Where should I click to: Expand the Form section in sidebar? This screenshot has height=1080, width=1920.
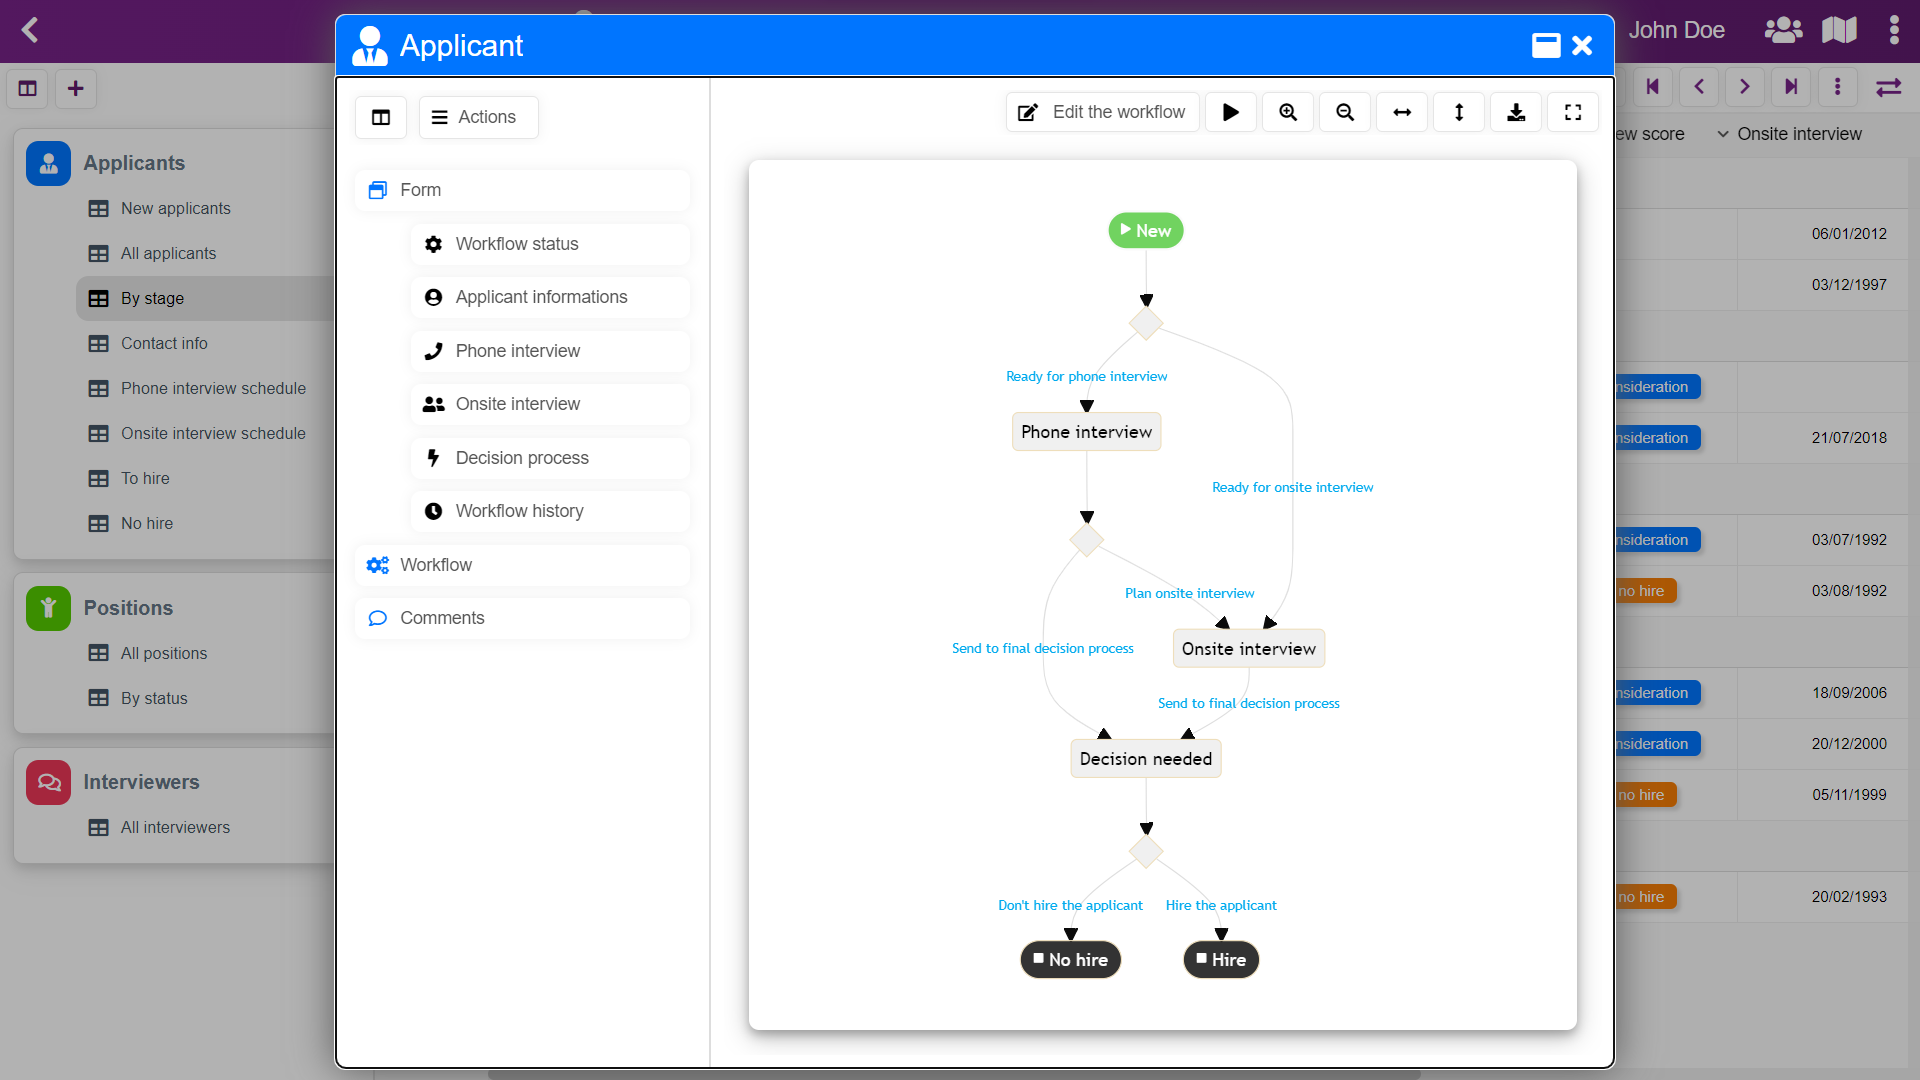pos(421,190)
